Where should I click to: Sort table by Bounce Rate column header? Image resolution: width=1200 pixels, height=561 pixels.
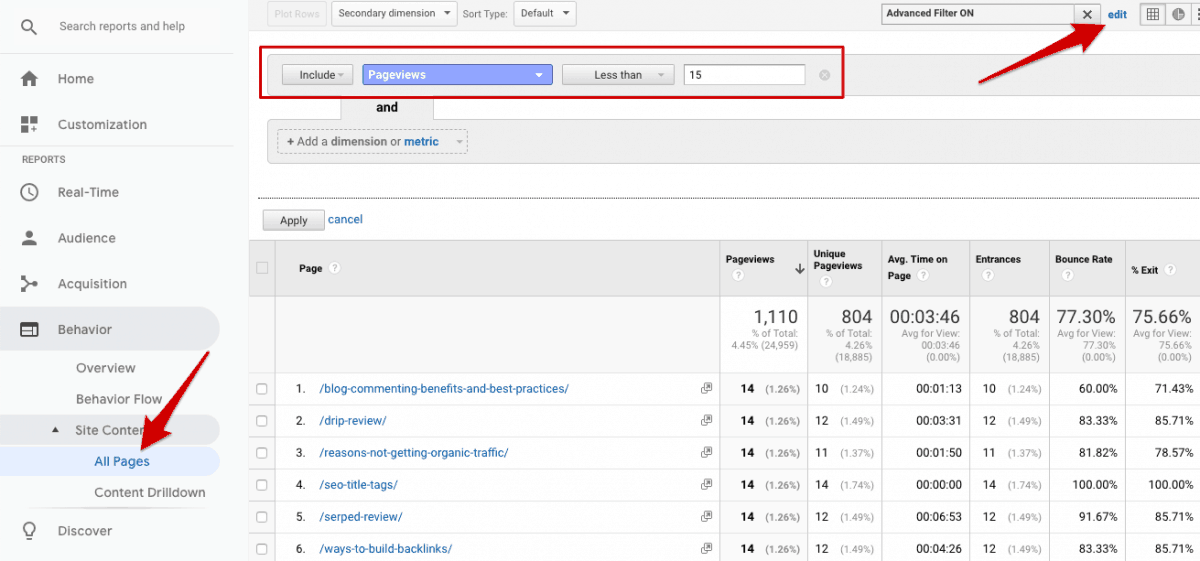(1083, 259)
